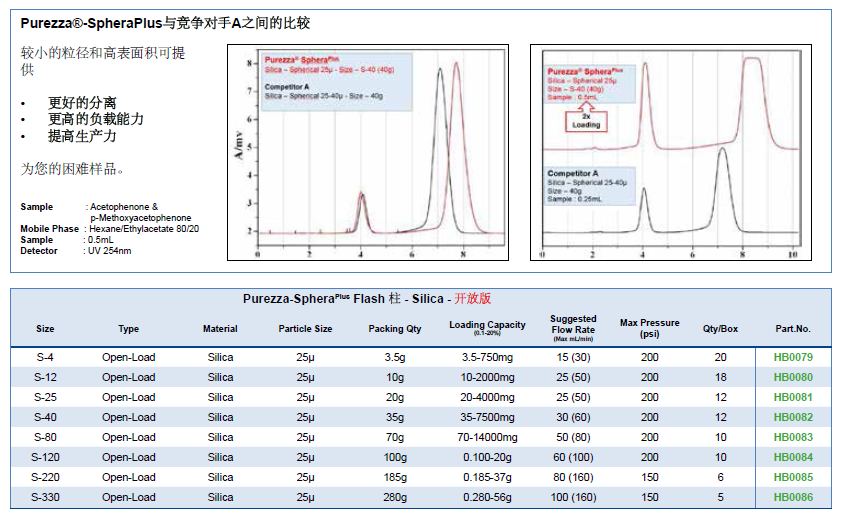Click the Material column header
This screenshot has width=841, height=520.
tap(220, 329)
